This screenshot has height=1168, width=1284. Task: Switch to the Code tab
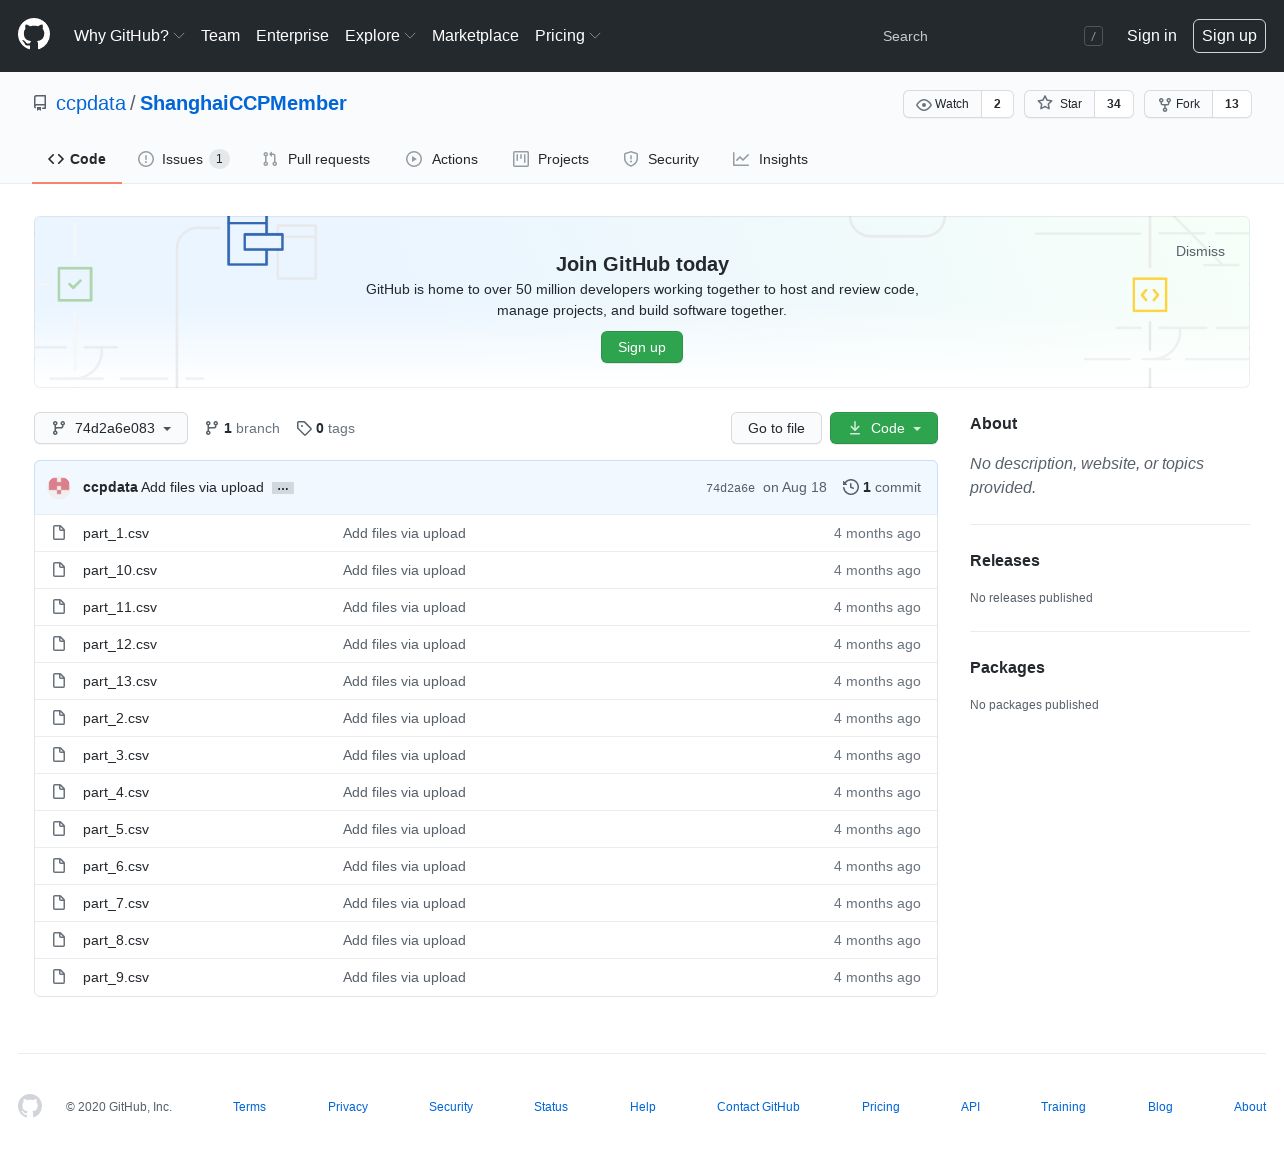point(77,159)
